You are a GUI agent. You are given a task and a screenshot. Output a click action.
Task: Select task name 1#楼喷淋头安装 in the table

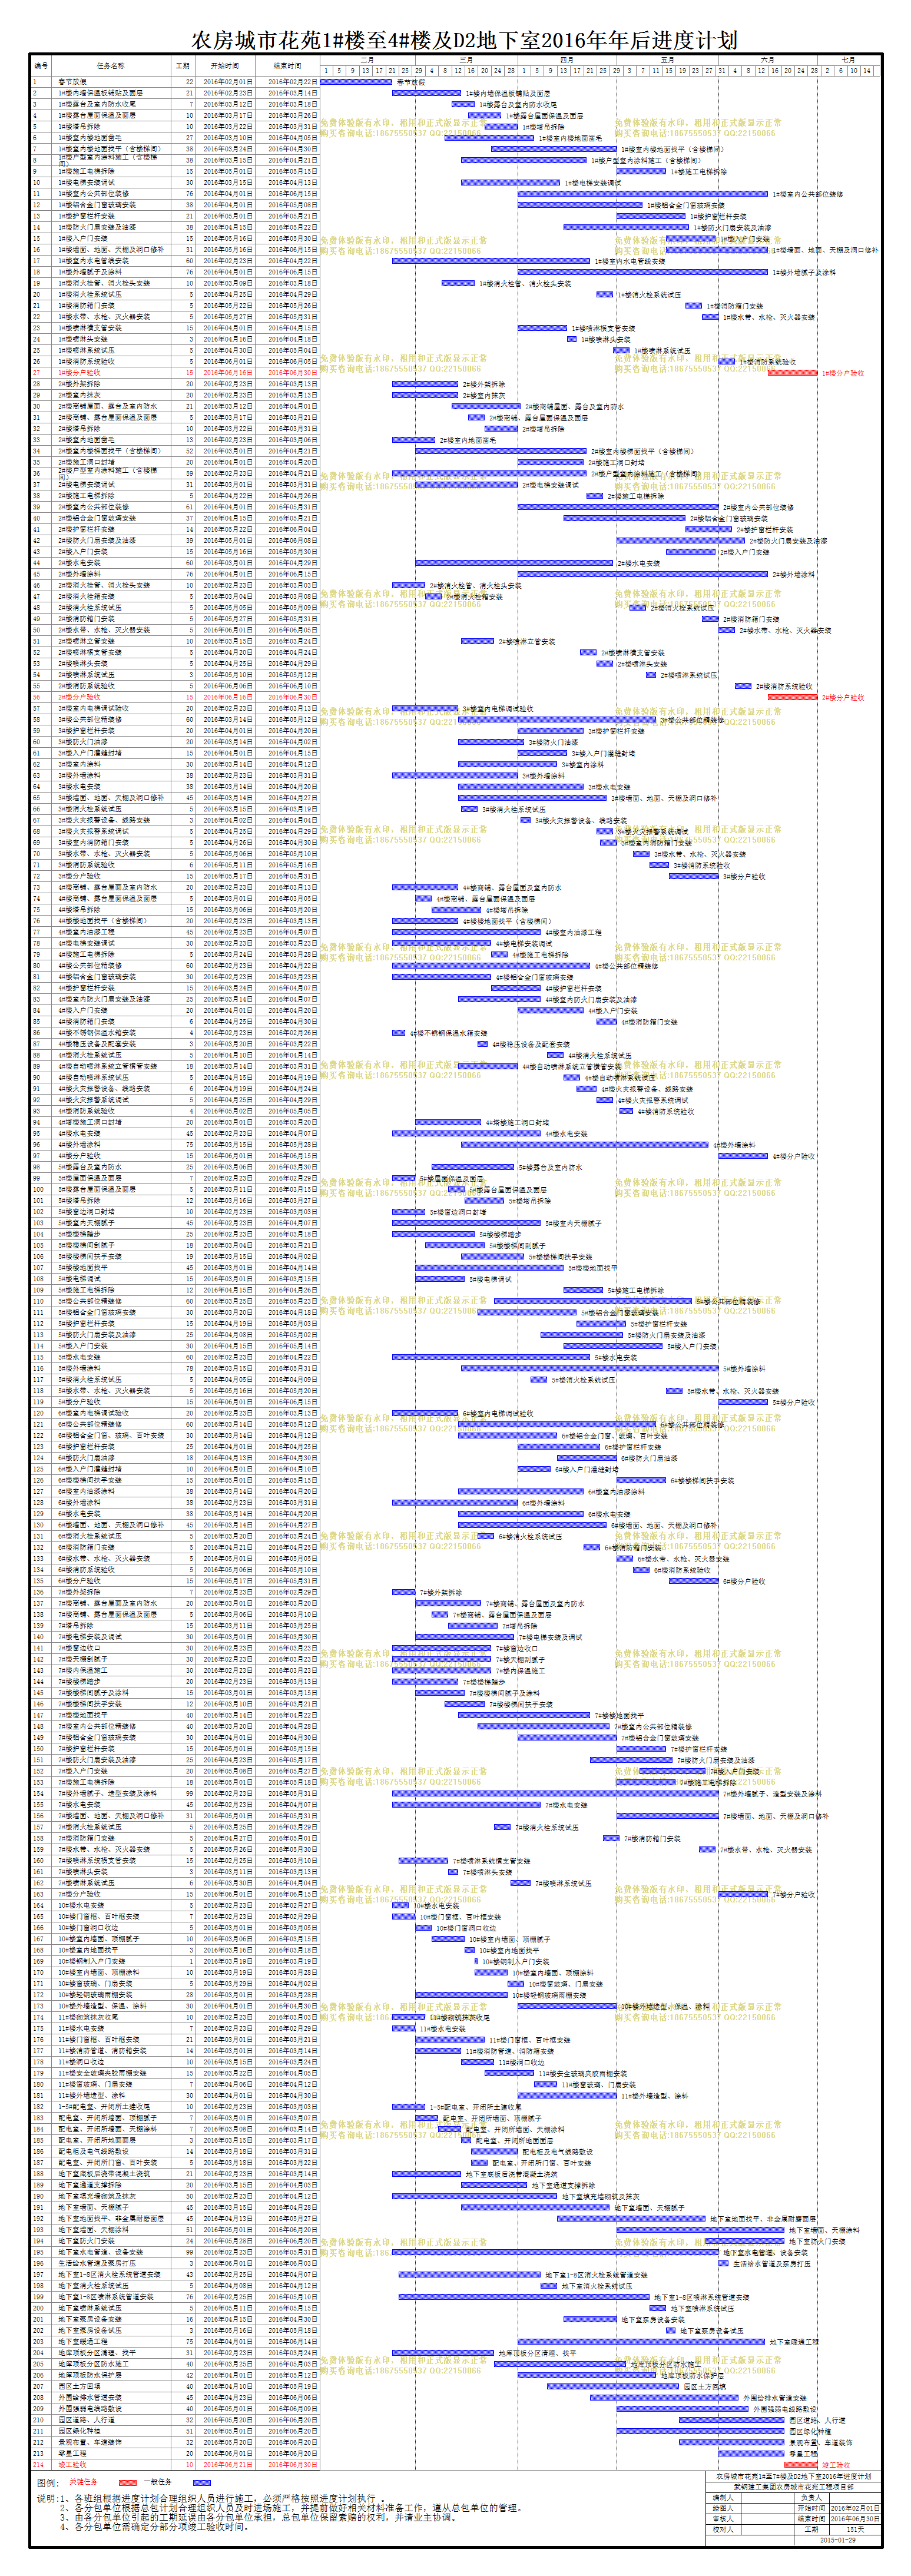point(83,339)
